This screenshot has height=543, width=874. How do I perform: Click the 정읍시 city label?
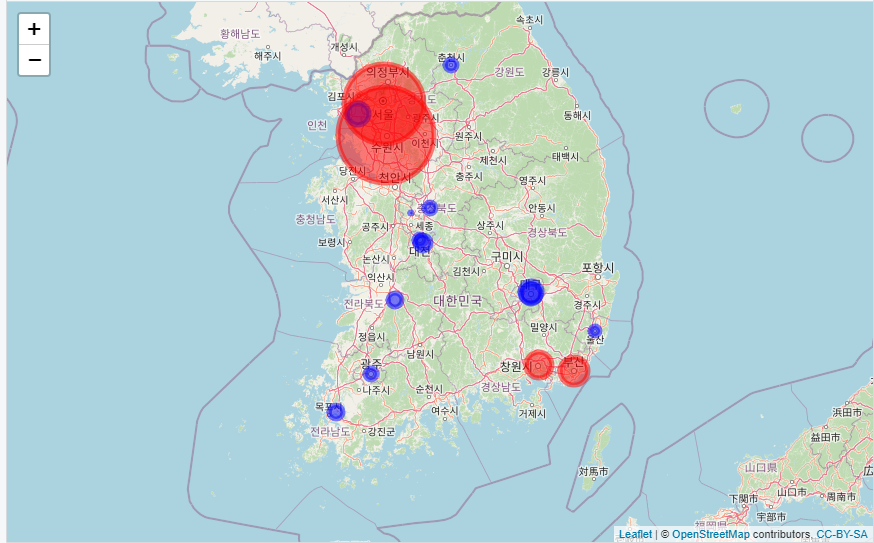371,337
